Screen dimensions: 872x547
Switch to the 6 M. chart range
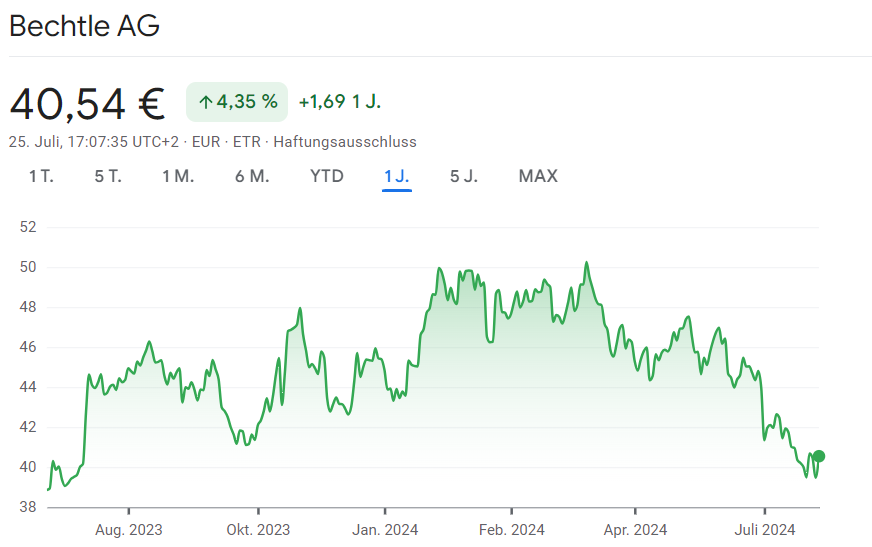[252, 176]
